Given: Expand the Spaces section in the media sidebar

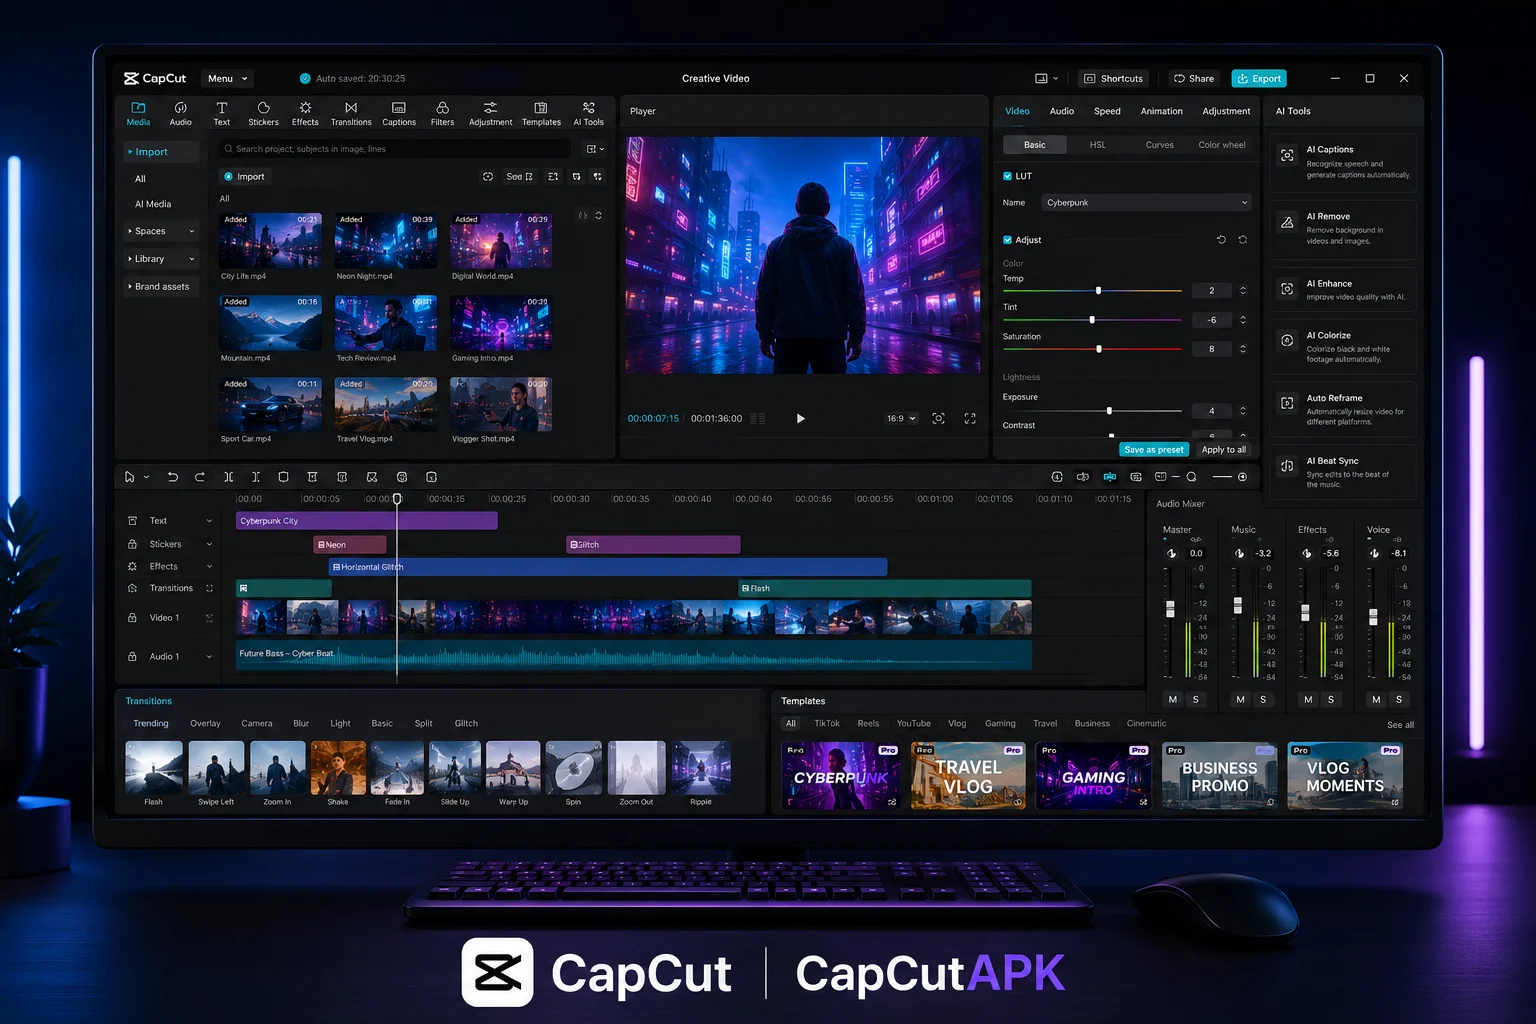Looking at the screenshot, I should click(x=161, y=231).
